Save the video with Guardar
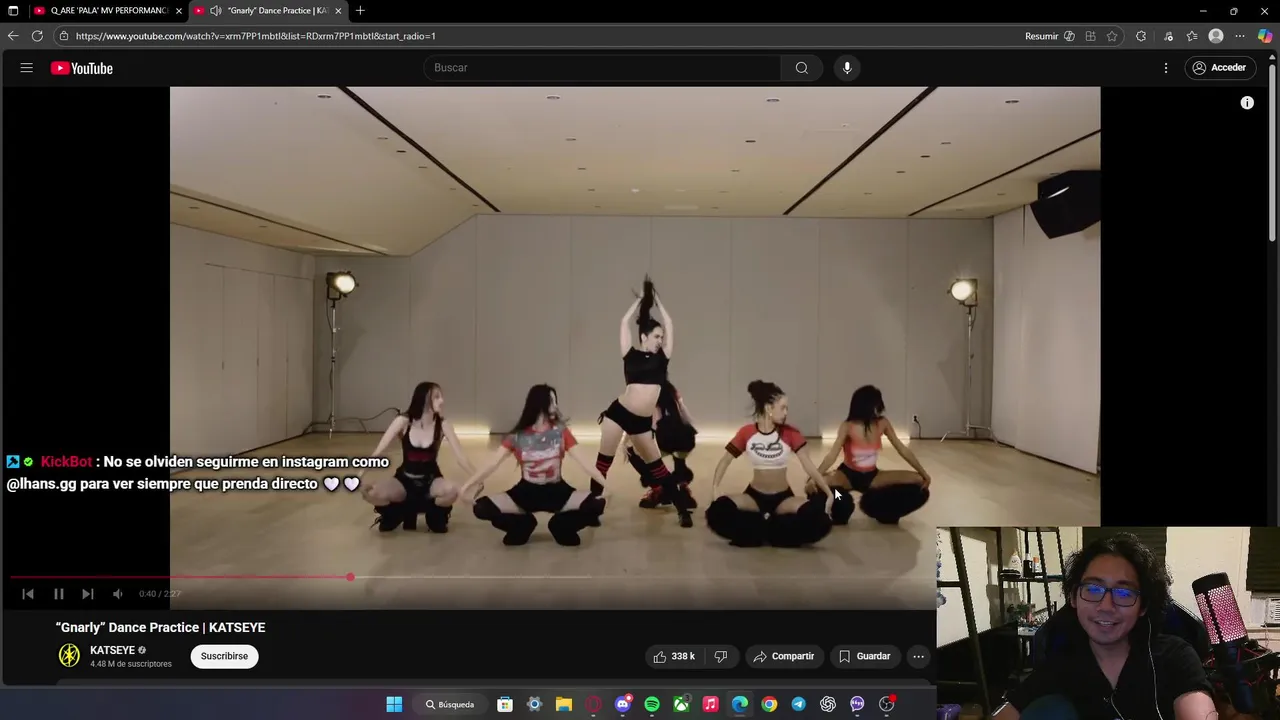 tap(864, 656)
